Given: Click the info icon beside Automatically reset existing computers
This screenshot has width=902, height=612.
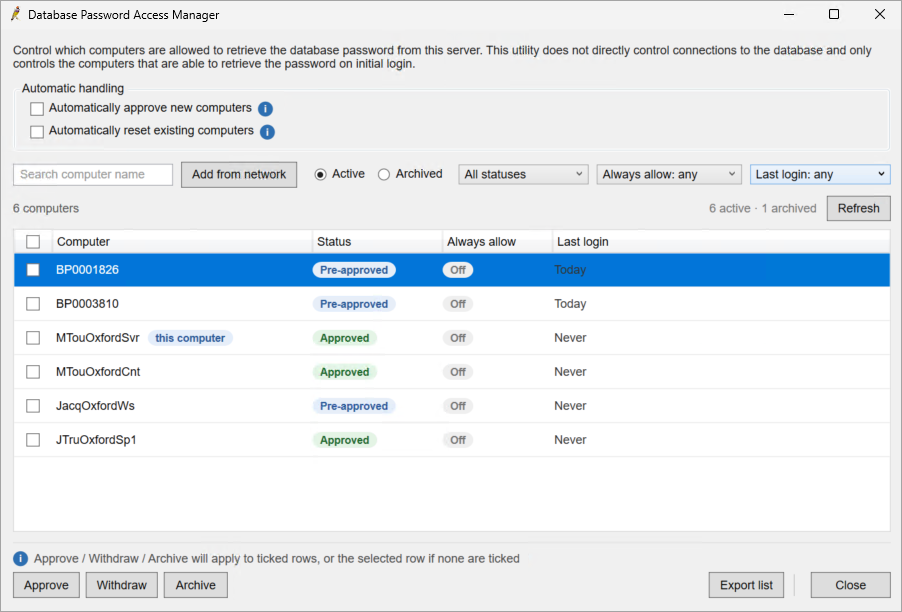Looking at the screenshot, I should tap(267, 132).
